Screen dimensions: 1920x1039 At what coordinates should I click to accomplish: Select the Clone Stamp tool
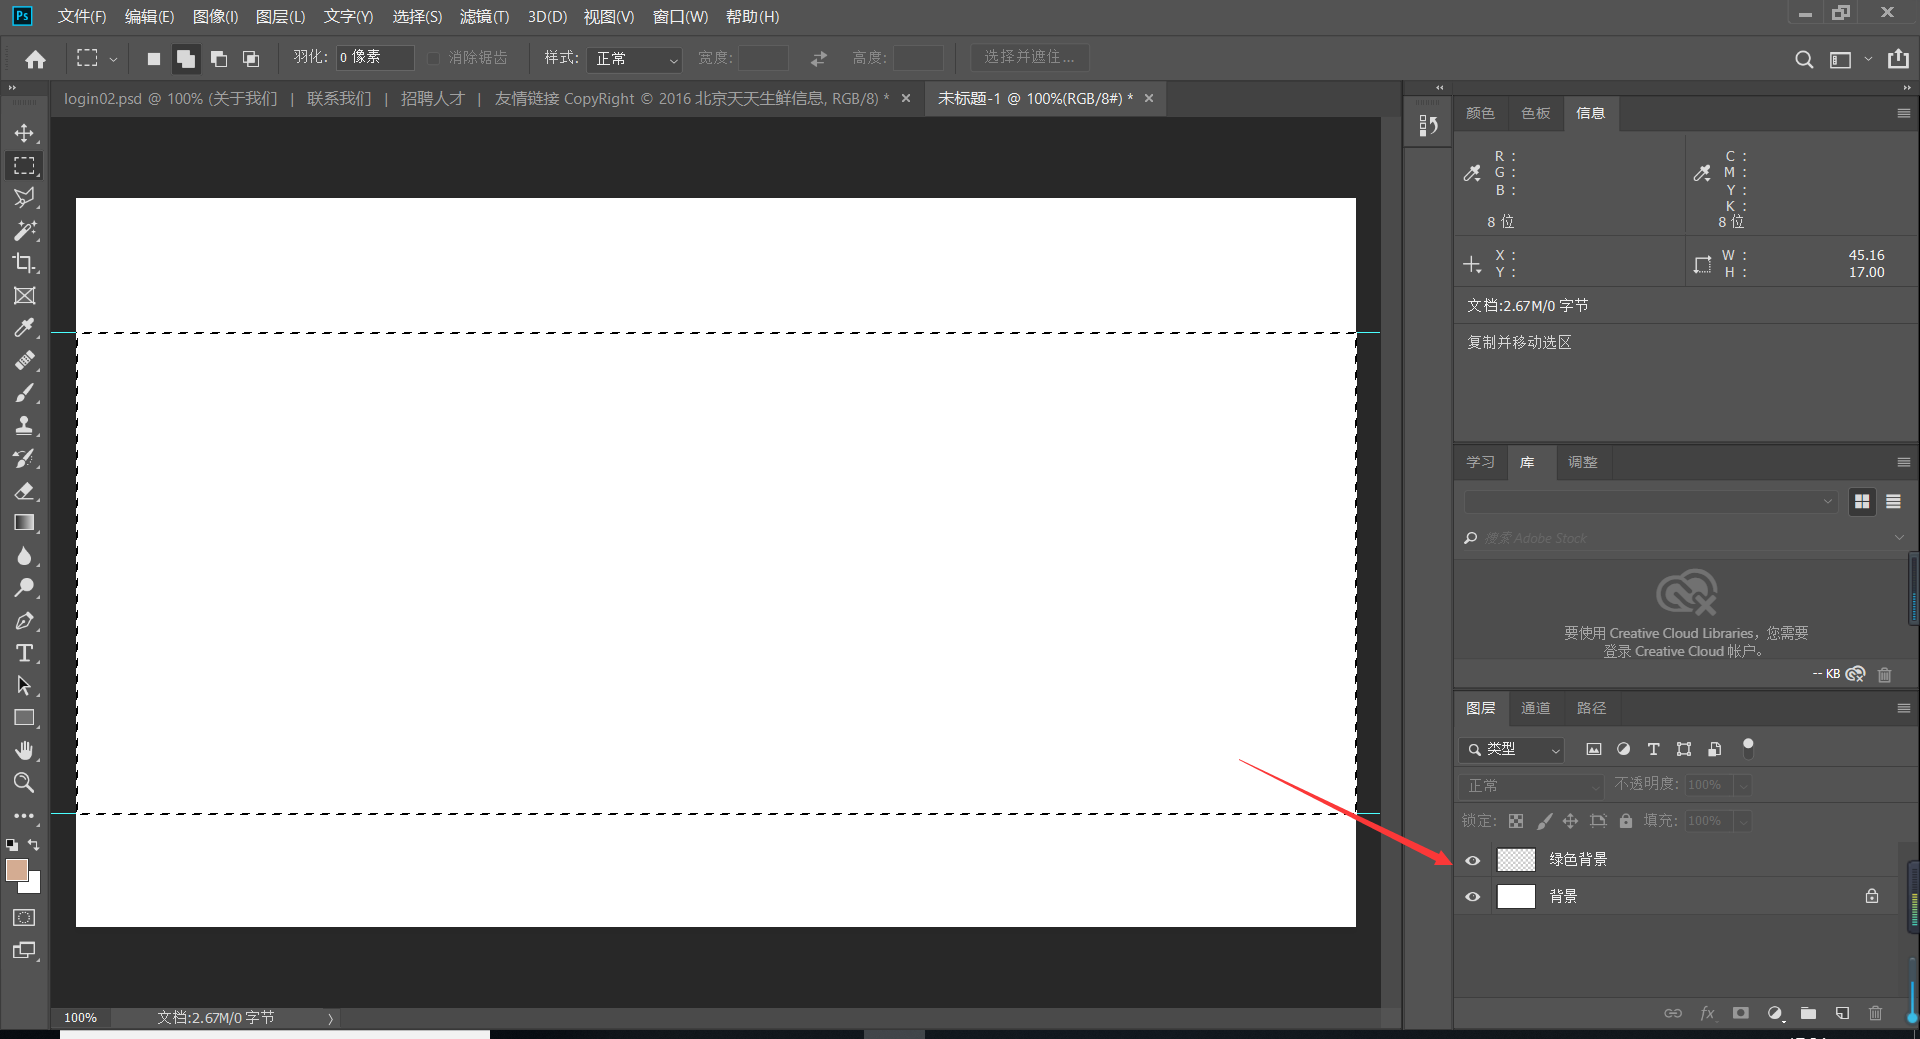[x=24, y=425]
